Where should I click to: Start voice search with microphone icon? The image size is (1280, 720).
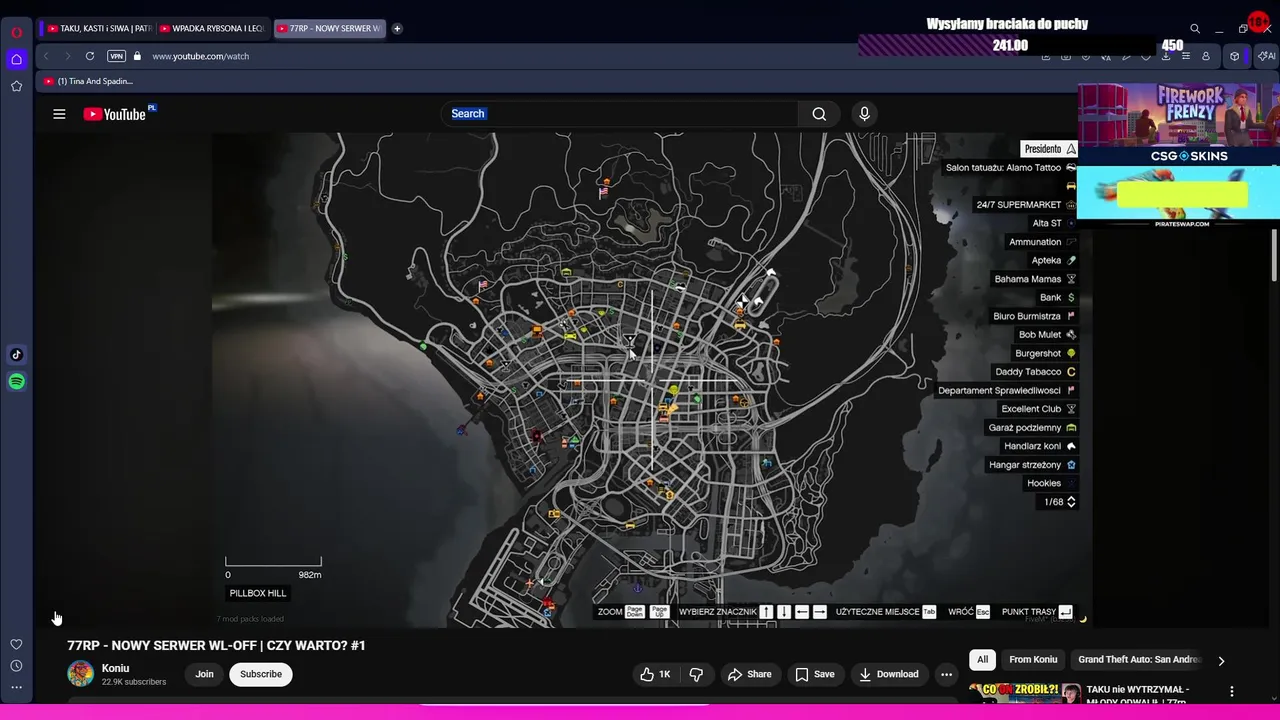click(865, 114)
